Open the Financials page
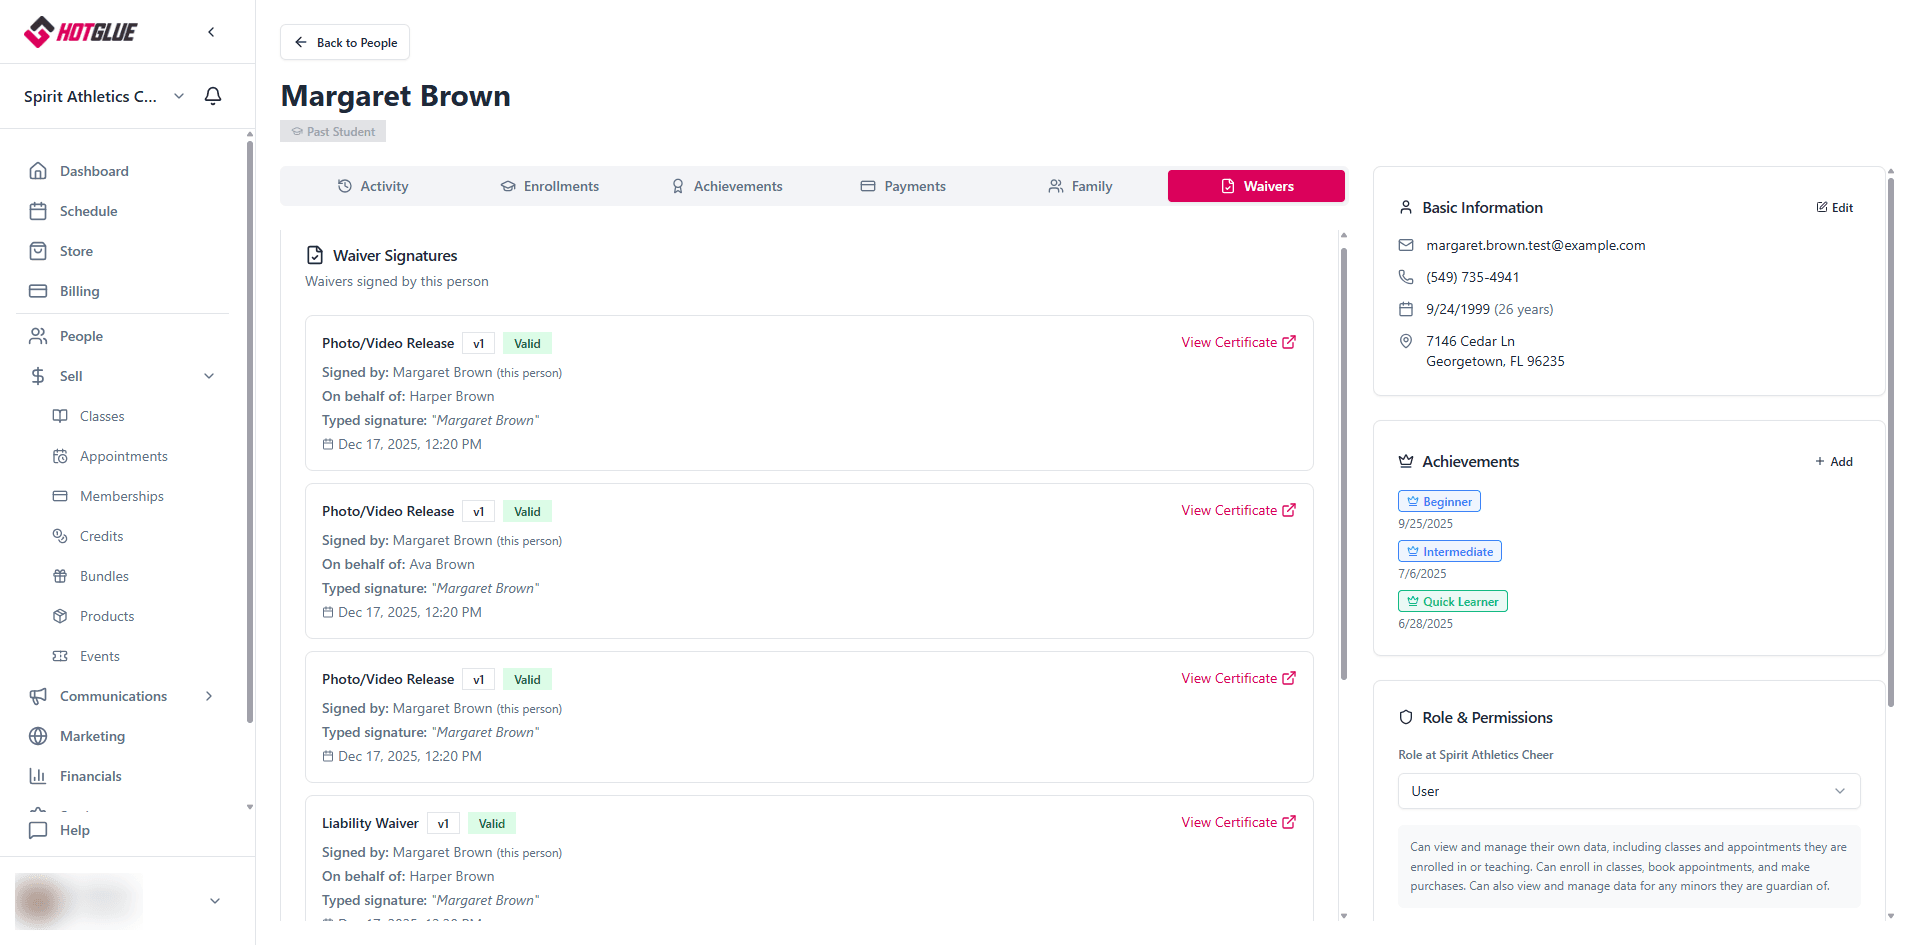 click(90, 776)
